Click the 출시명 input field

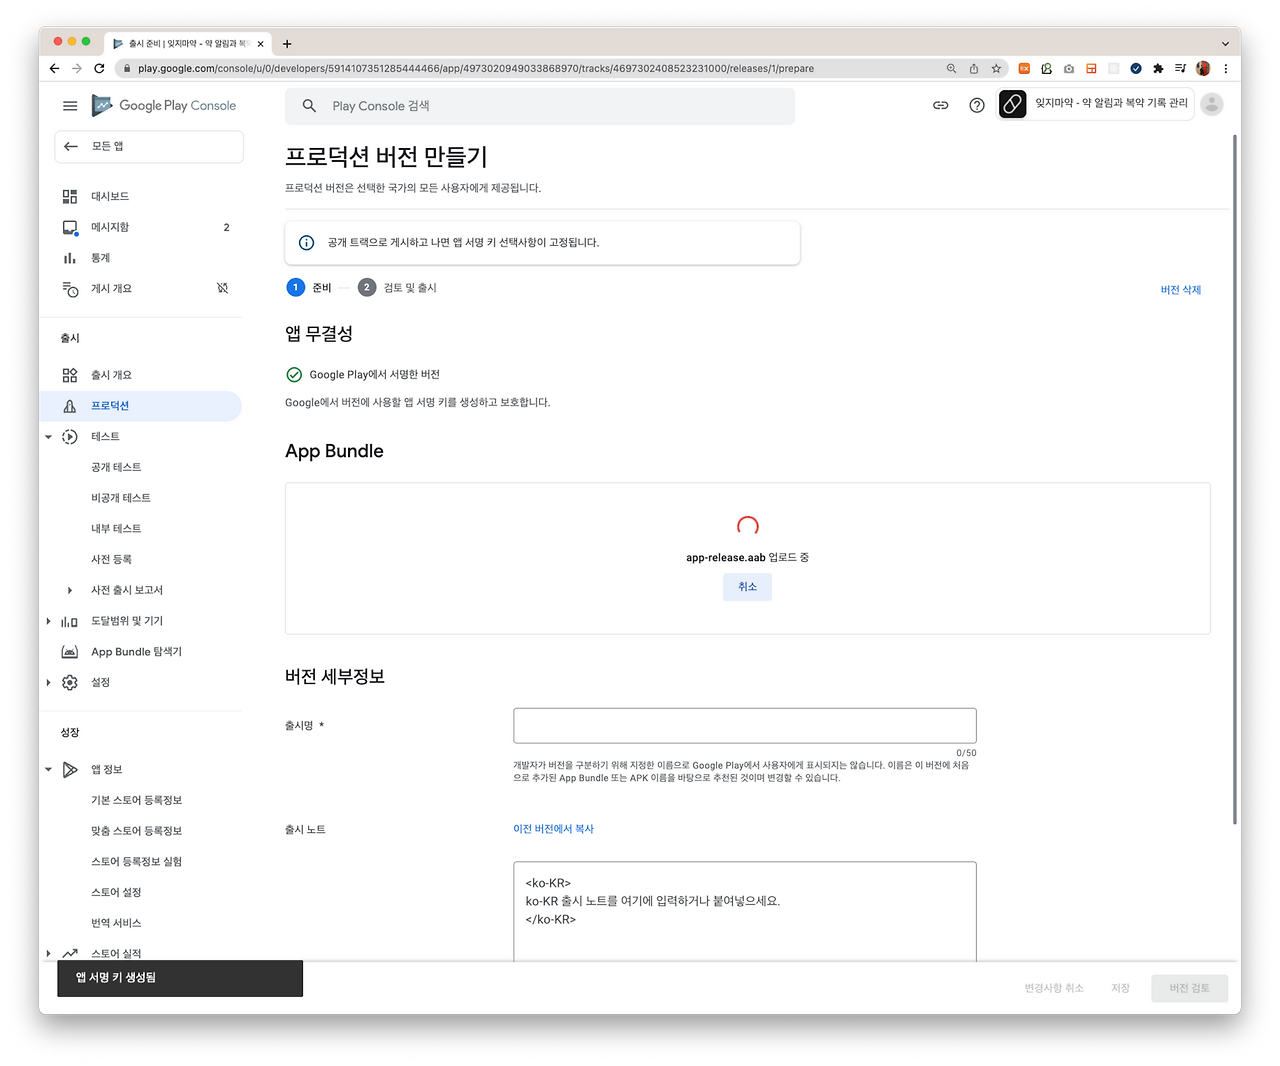745,726
